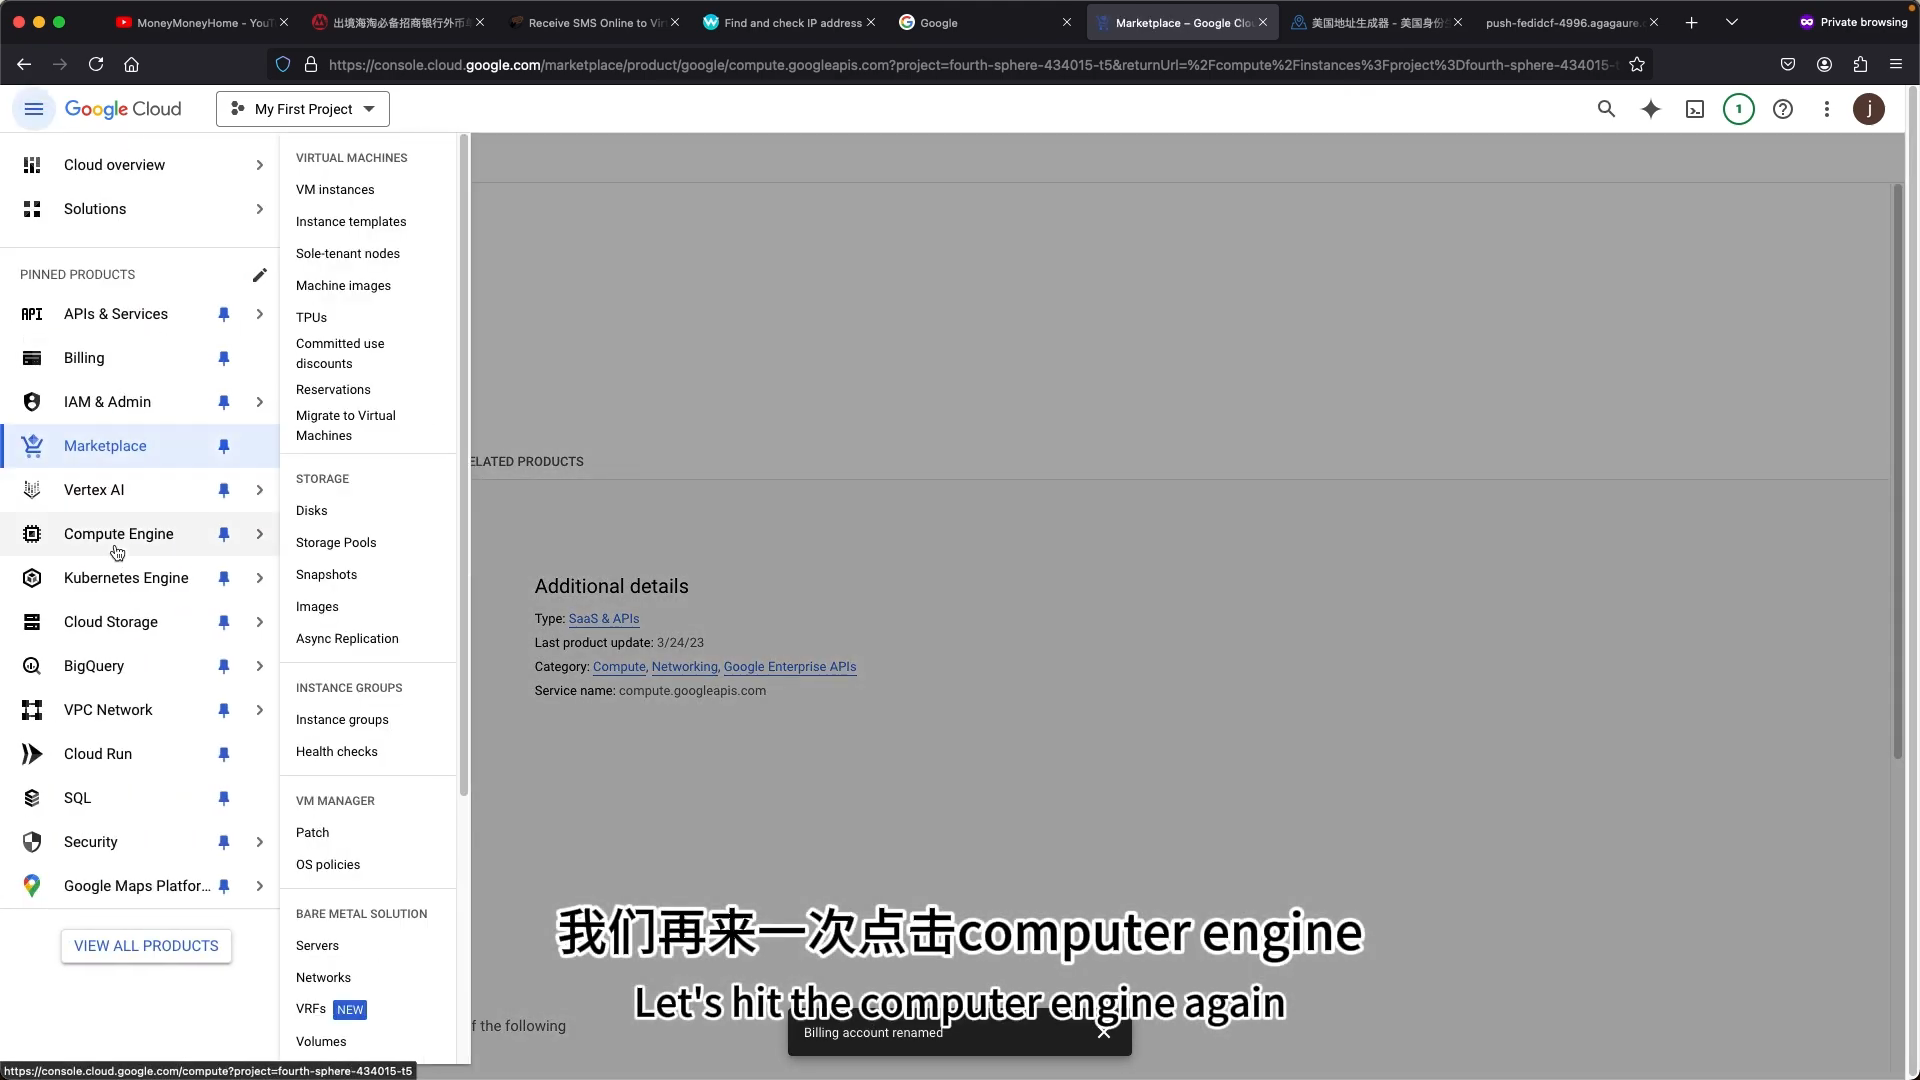Viewport: 1920px width, 1080px height.
Task: Expand Solutions submenu arrow
Action: (x=259, y=209)
